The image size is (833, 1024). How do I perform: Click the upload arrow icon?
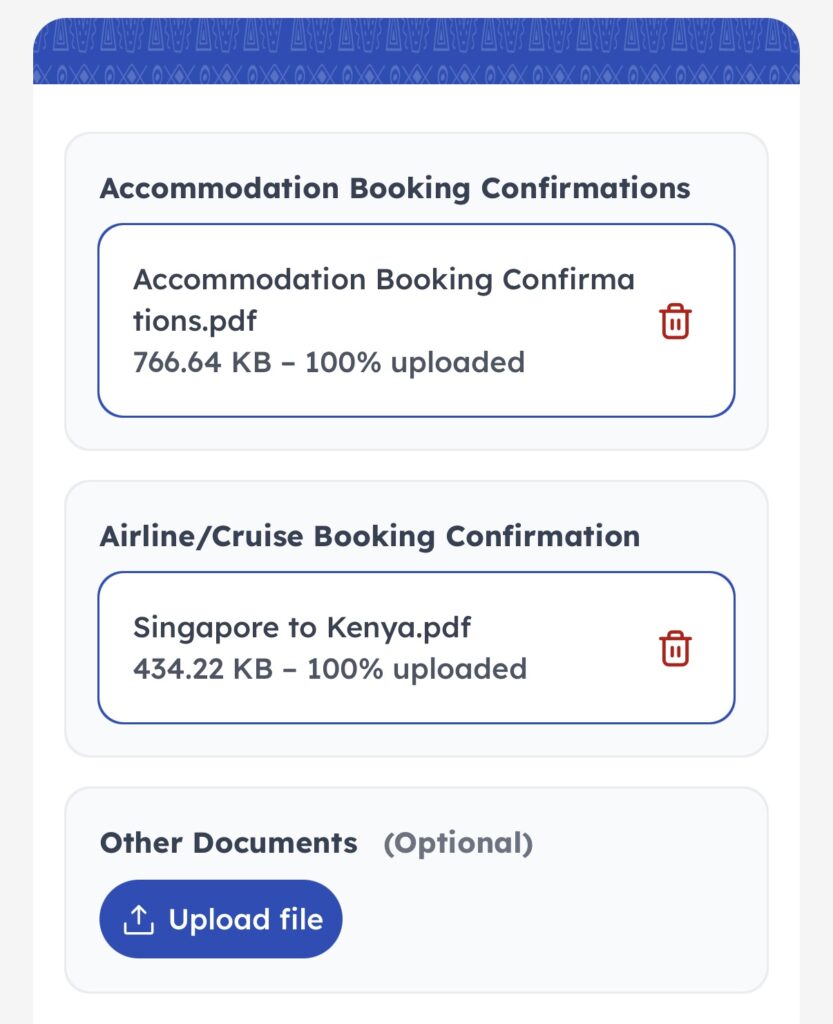pos(139,920)
